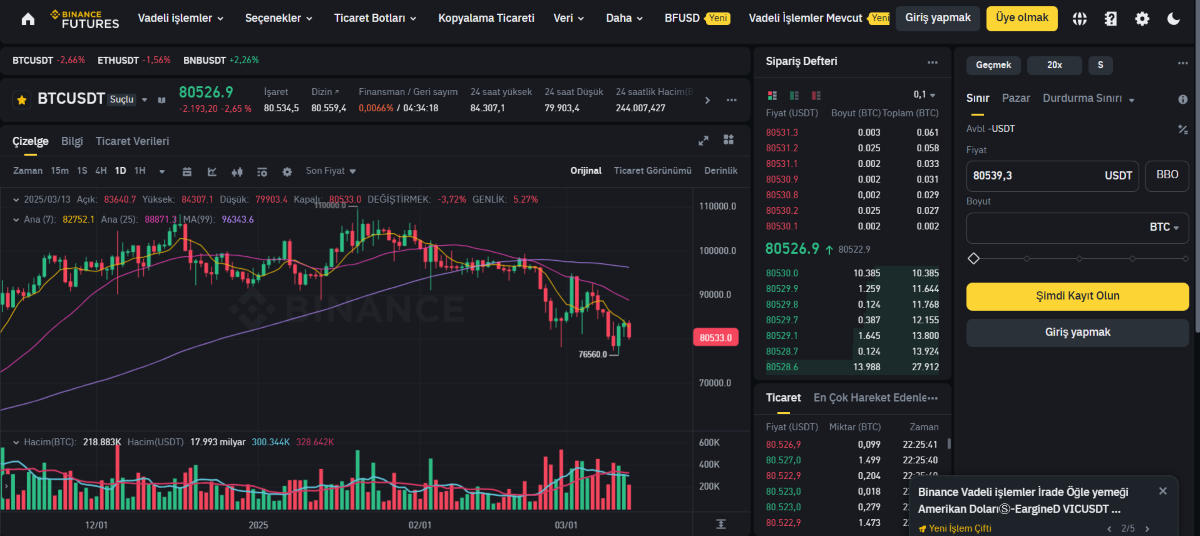The image size is (1200, 536).
Task: Change BTC size unit dropdown
Action: [x=1164, y=228]
